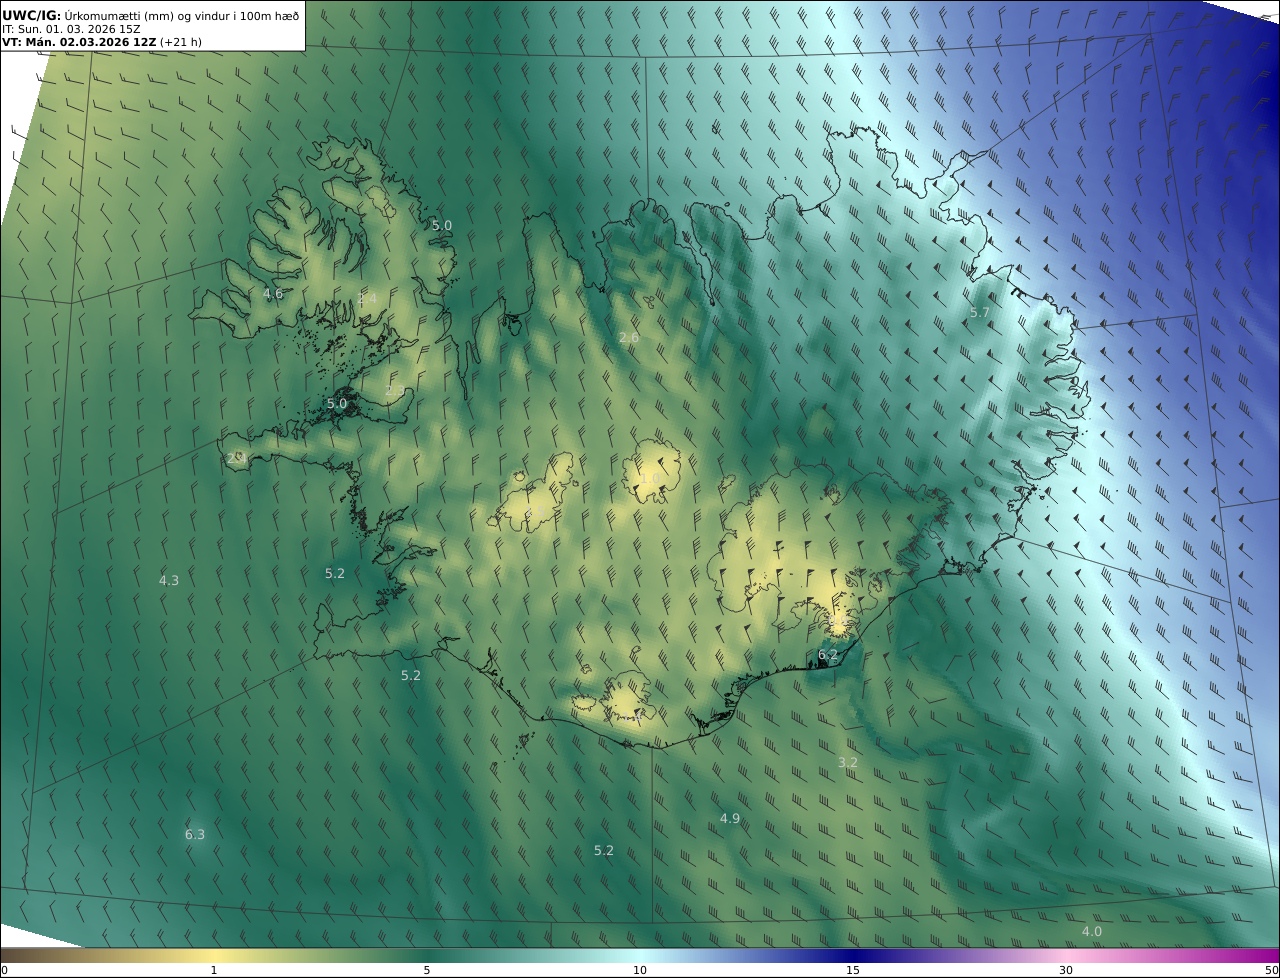Select the 'IT: Sun. 01. 03. 2026 15Z' line
This screenshot has width=1280, height=978.
[71, 29]
